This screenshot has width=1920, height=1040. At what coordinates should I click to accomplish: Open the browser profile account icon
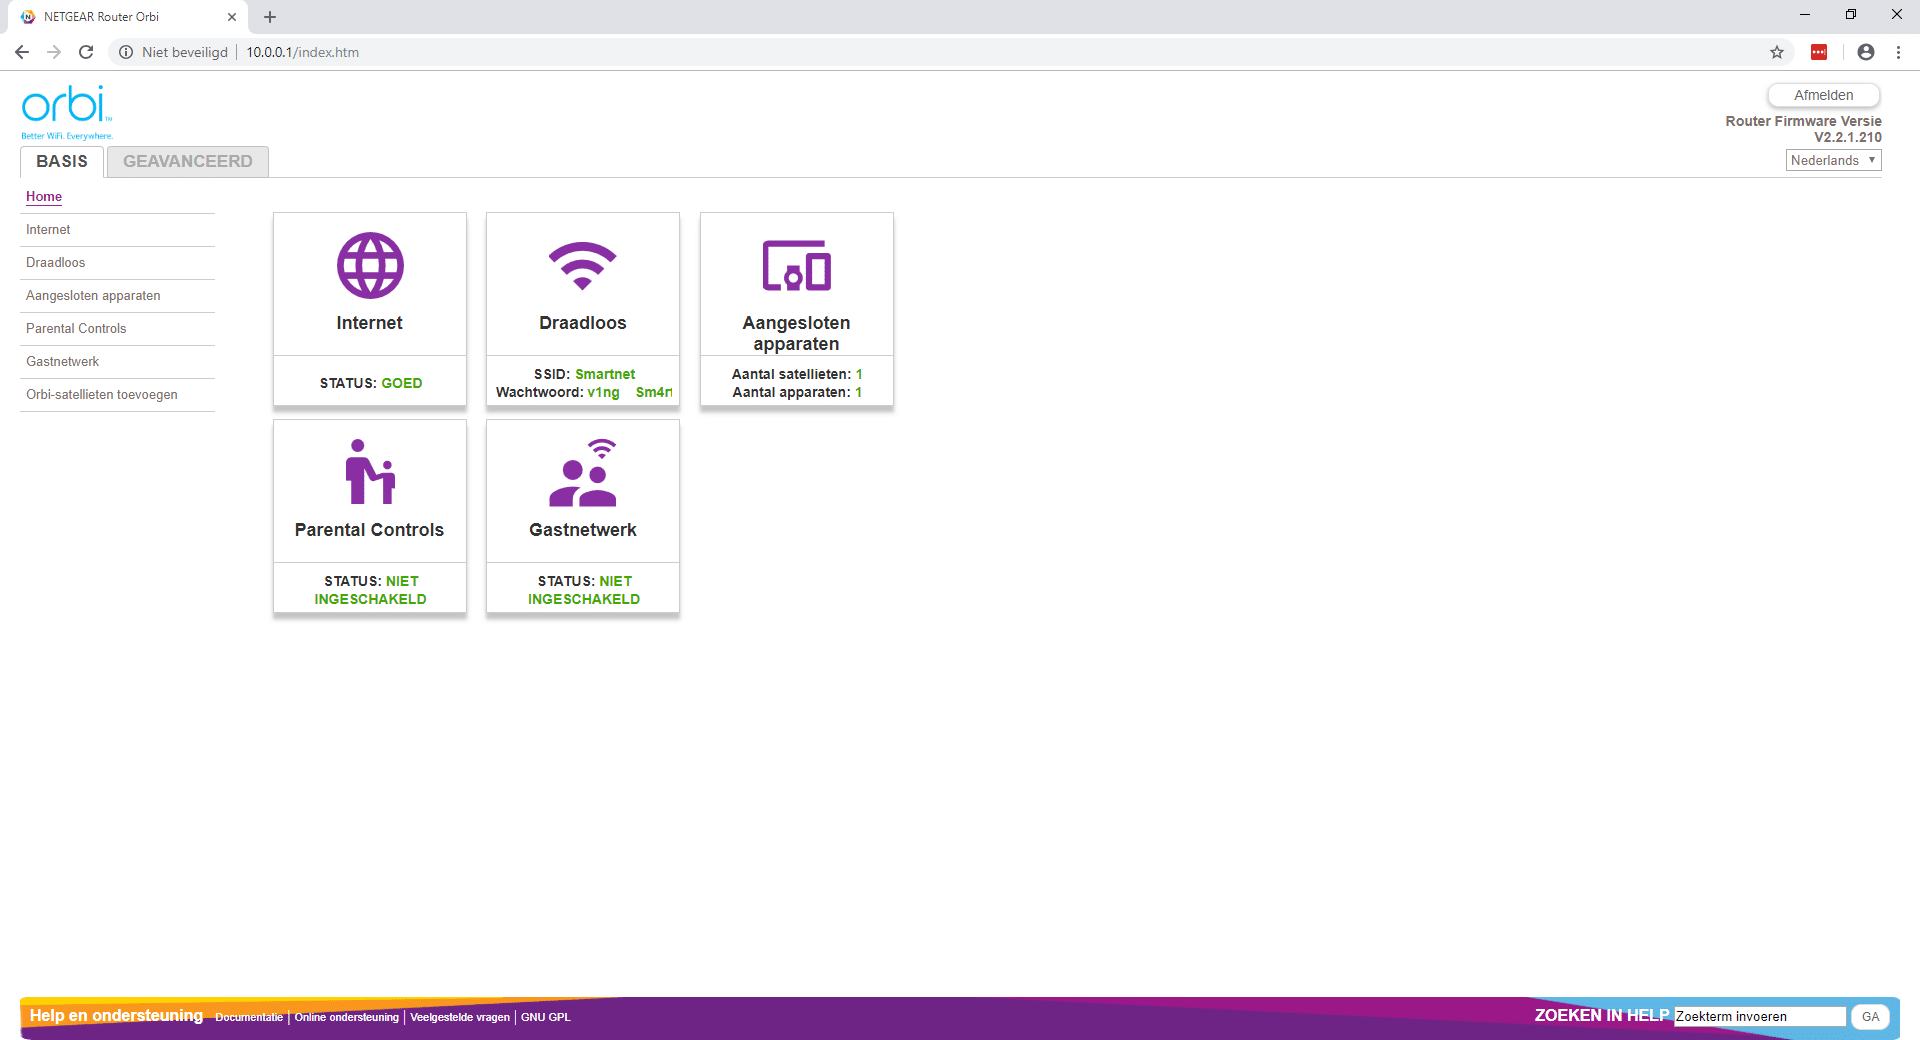1866,52
